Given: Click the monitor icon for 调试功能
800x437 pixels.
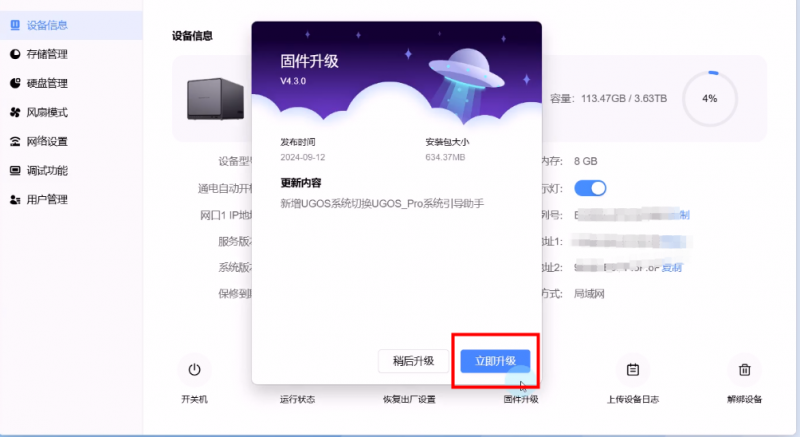Looking at the screenshot, I should coord(15,170).
